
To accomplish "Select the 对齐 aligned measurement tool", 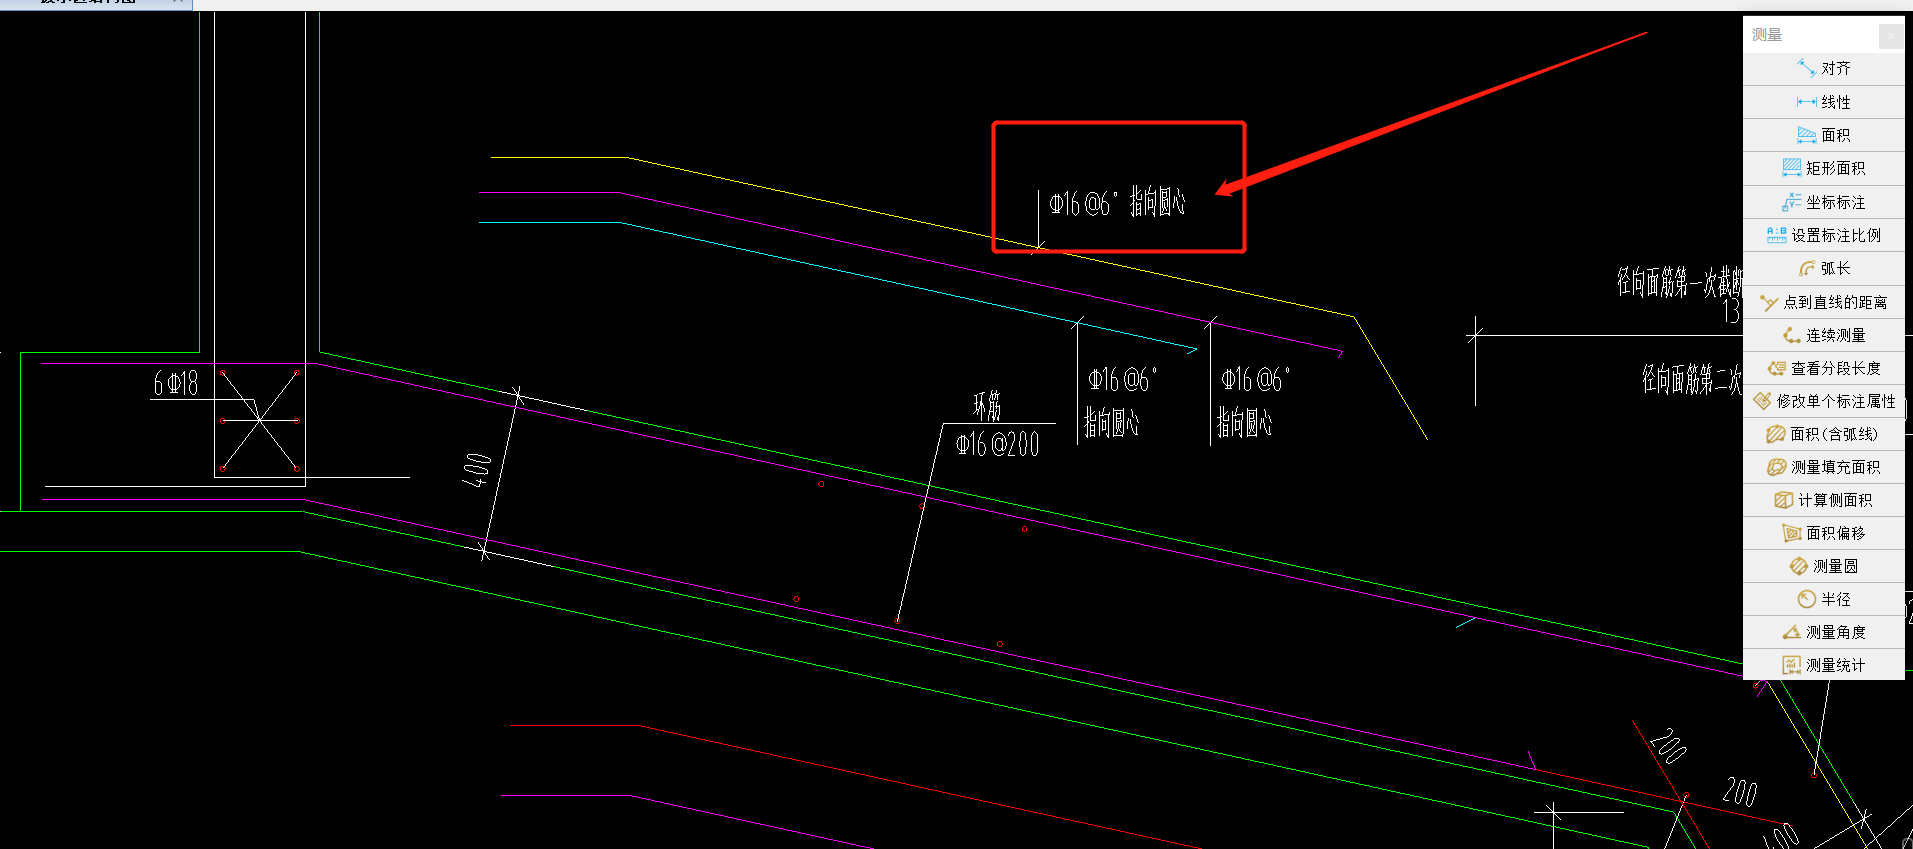I will coord(1823,68).
